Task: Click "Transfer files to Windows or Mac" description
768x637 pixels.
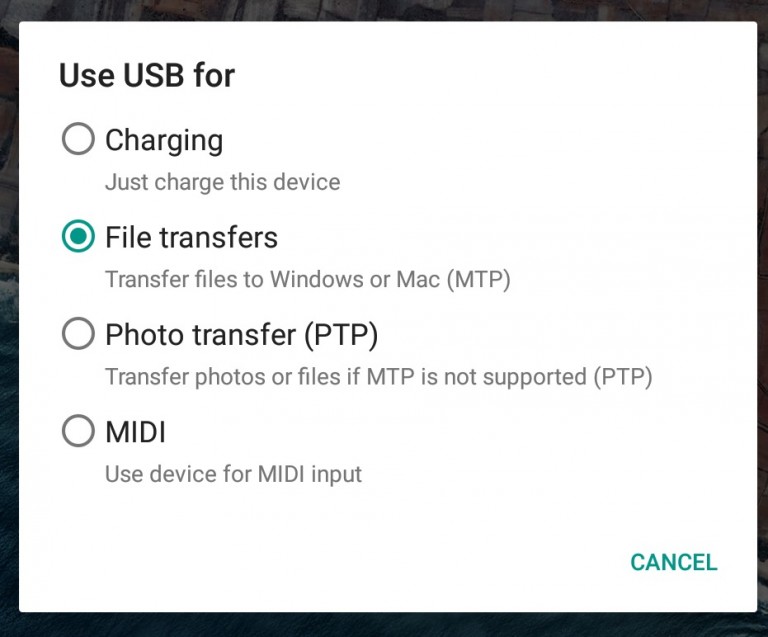Action: click(307, 279)
